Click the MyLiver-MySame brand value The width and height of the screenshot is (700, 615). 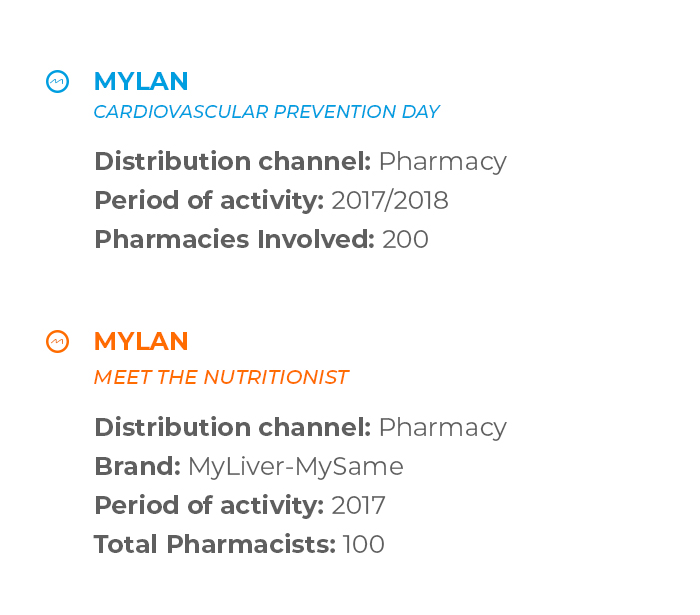[296, 467]
